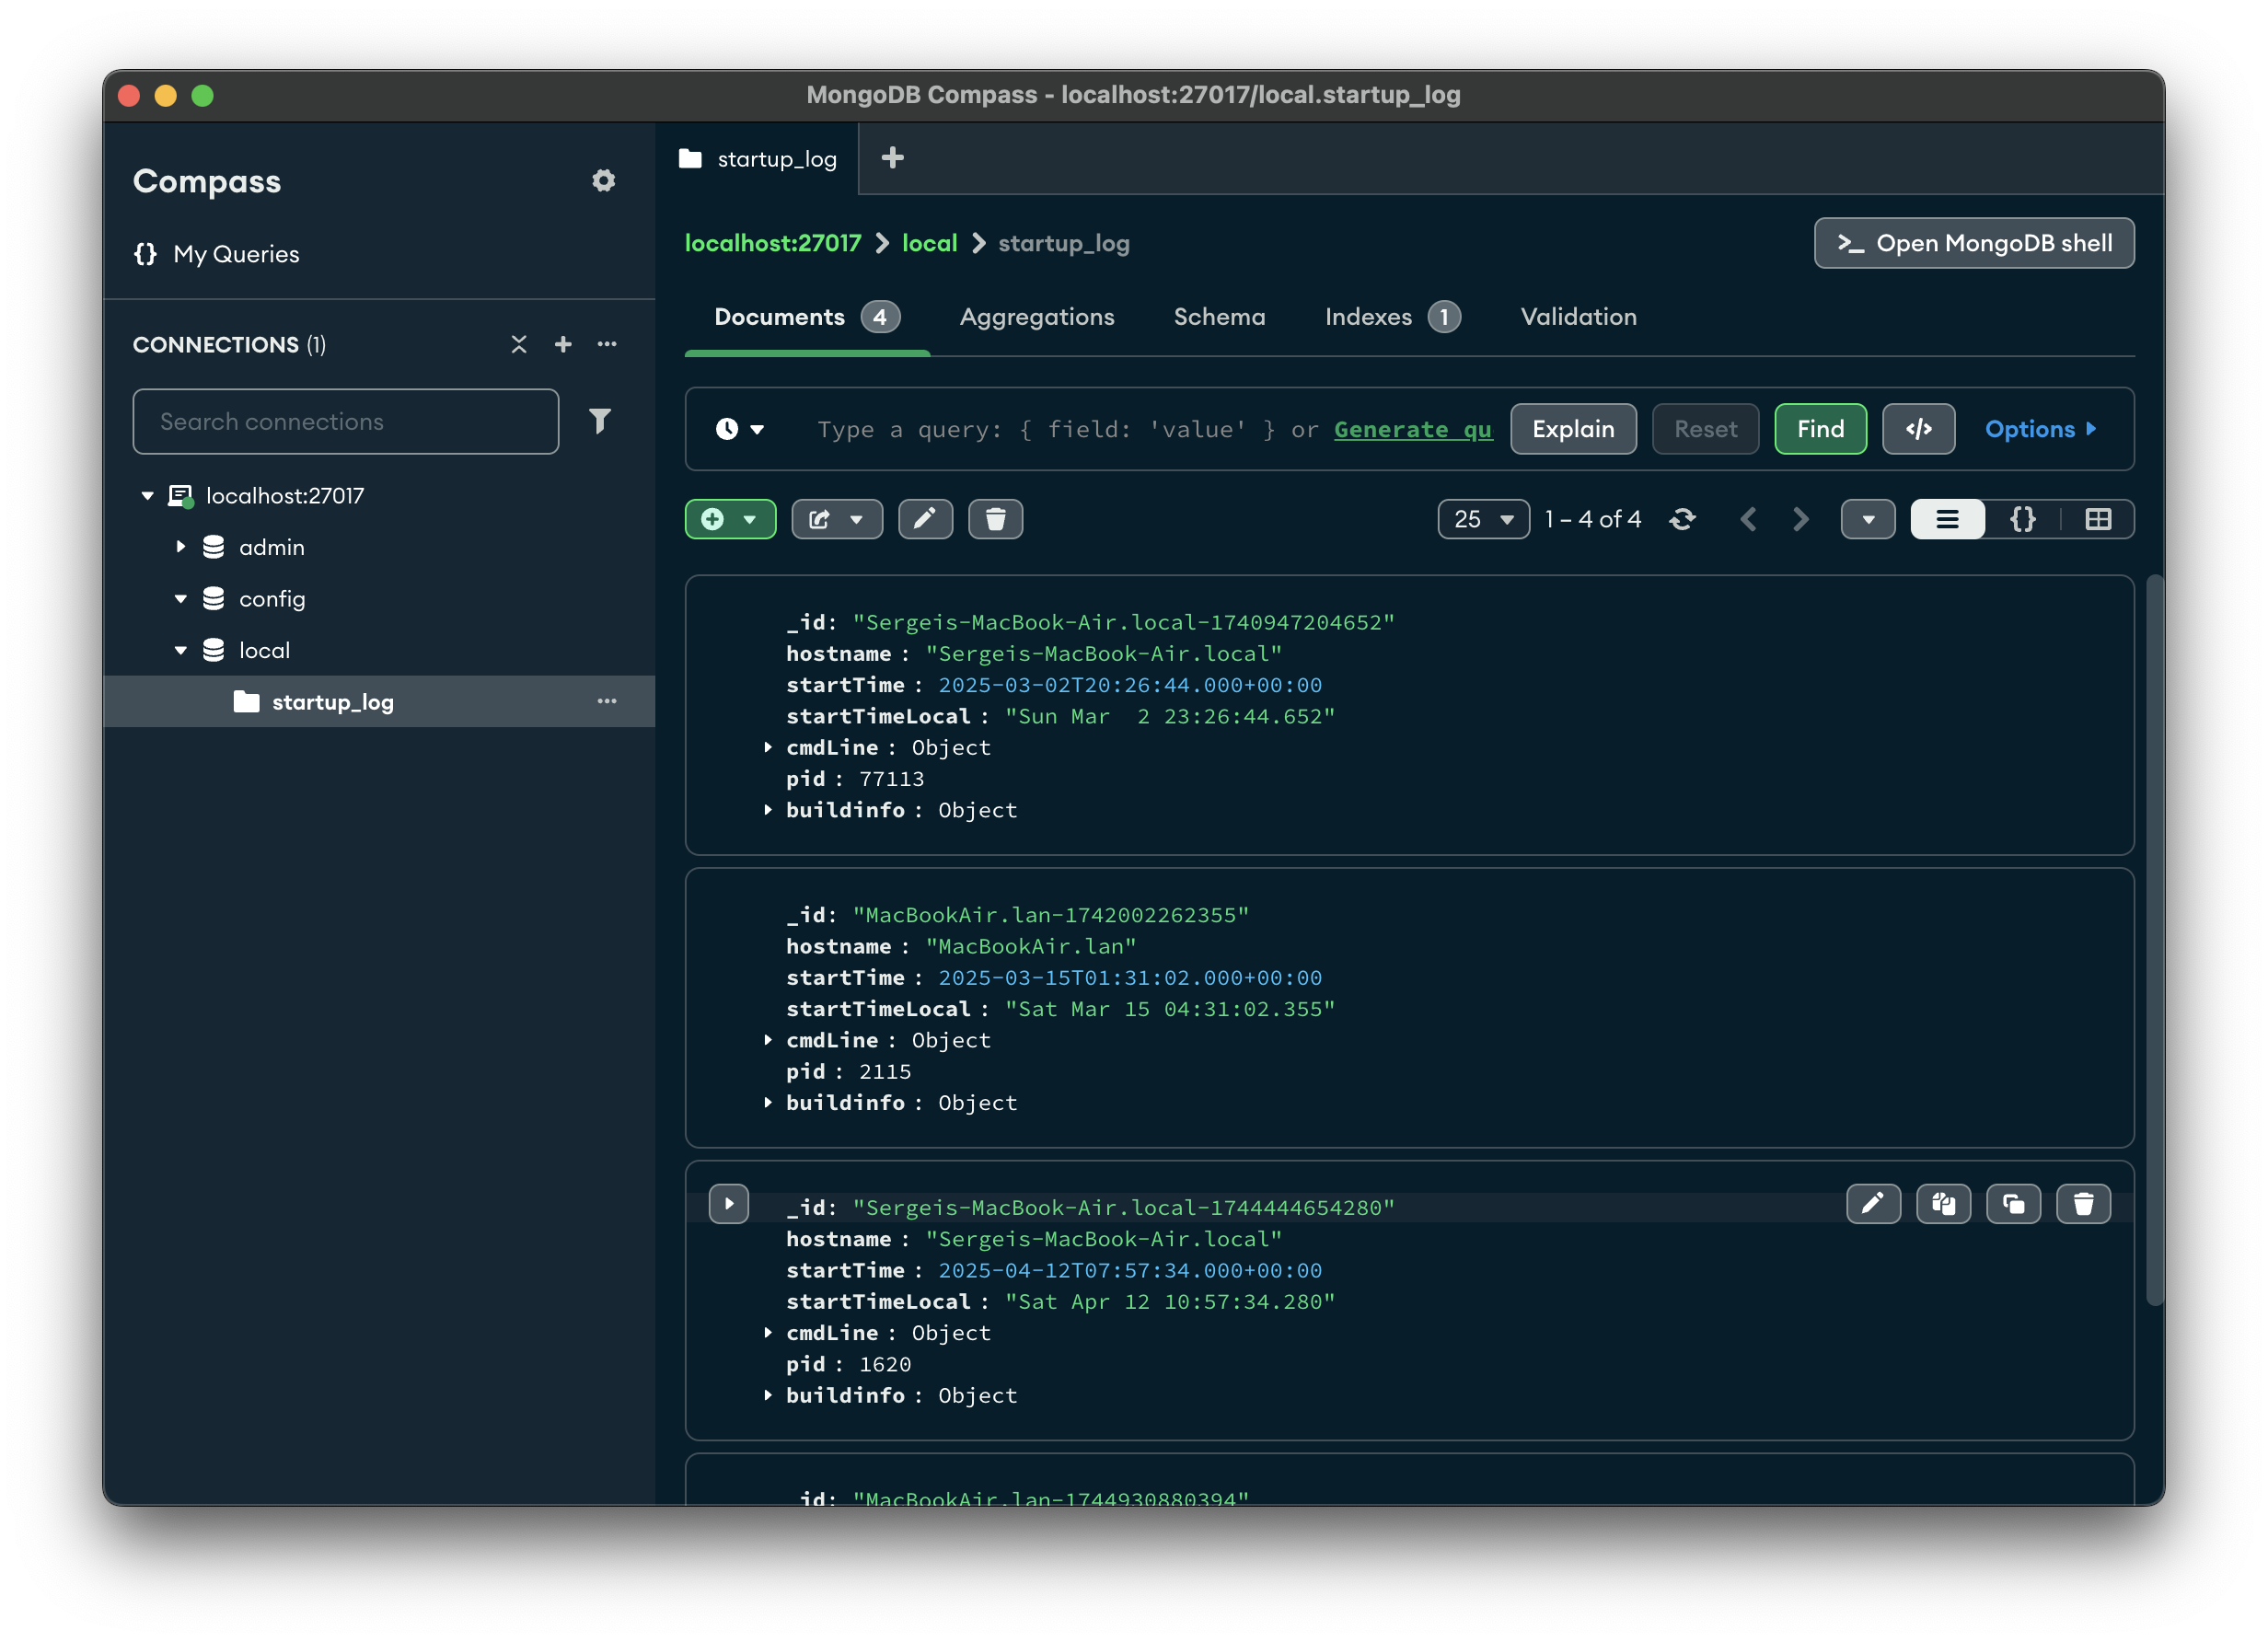
Task: Click hostname value "MacBookAir.lan"
Action: tap(1030, 946)
